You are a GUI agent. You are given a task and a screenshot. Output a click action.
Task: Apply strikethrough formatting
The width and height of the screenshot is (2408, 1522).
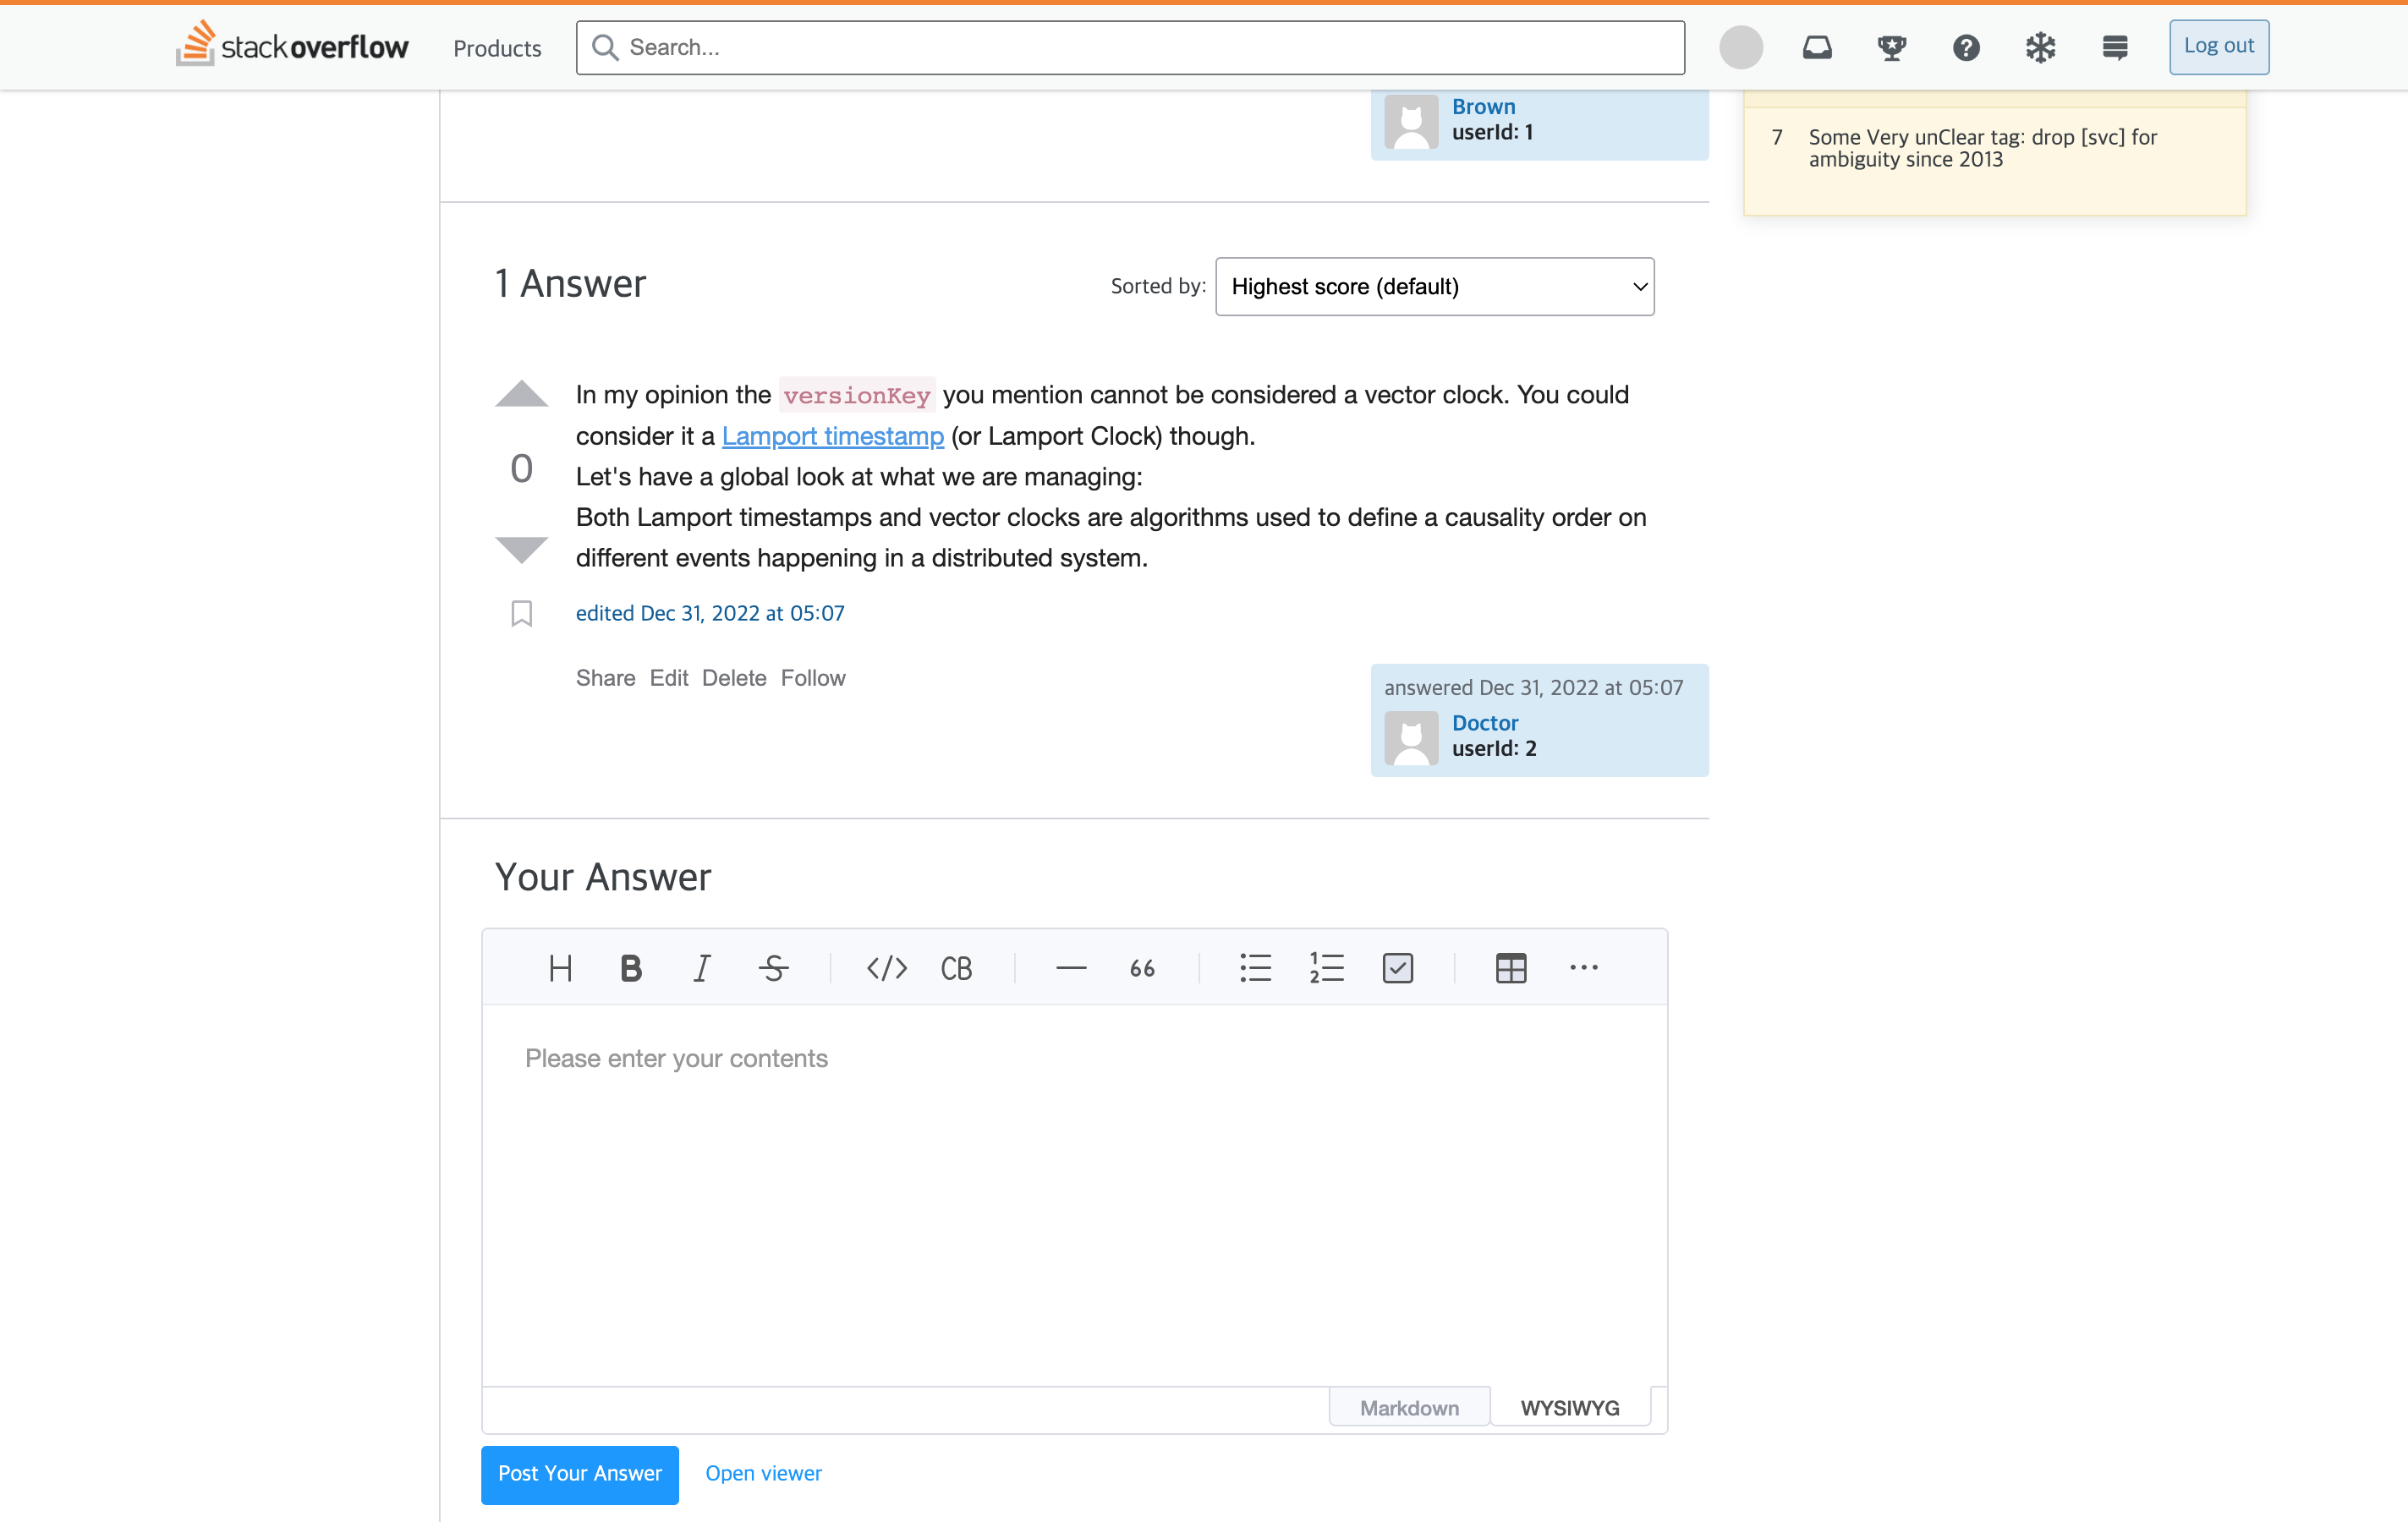pos(773,967)
